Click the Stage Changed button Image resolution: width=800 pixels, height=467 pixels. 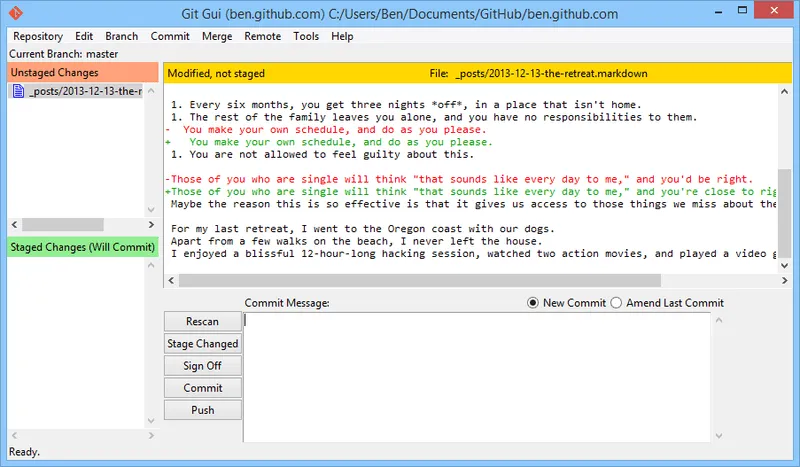tap(202, 344)
